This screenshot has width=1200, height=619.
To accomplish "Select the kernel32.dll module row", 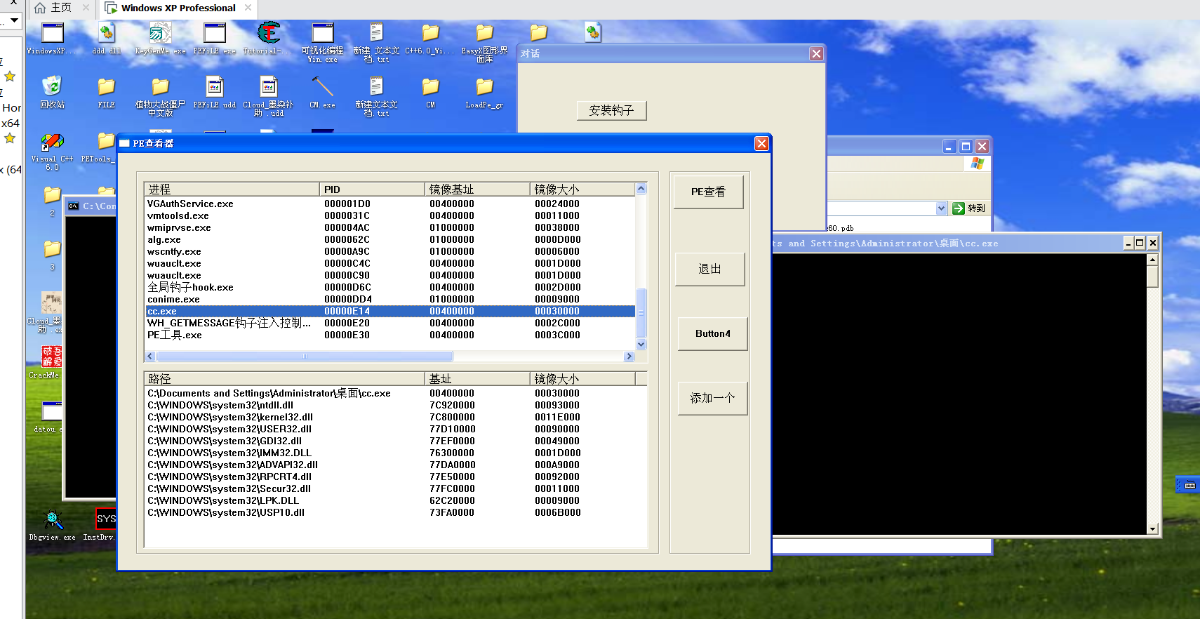I will coord(396,417).
